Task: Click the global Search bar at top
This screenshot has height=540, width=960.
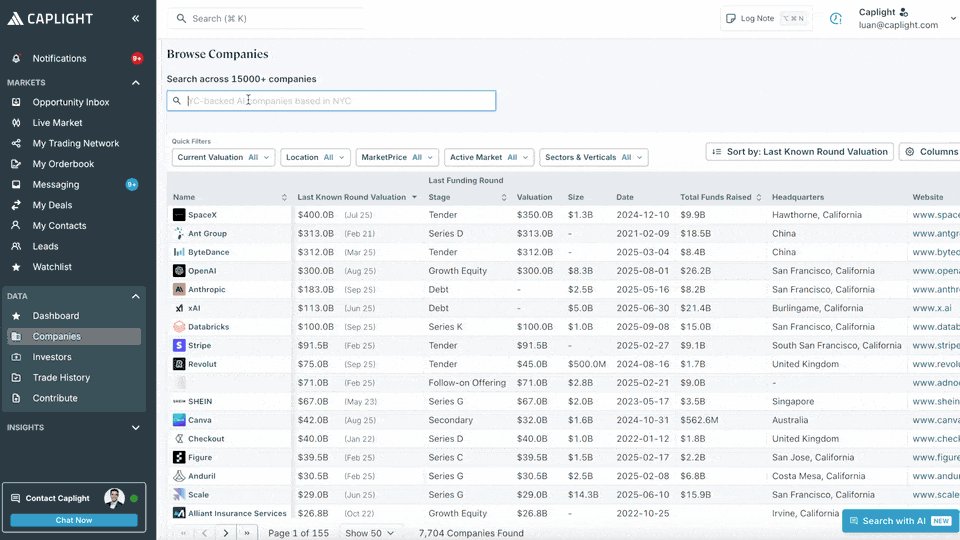Action: pyautogui.click(x=266, y=18)
